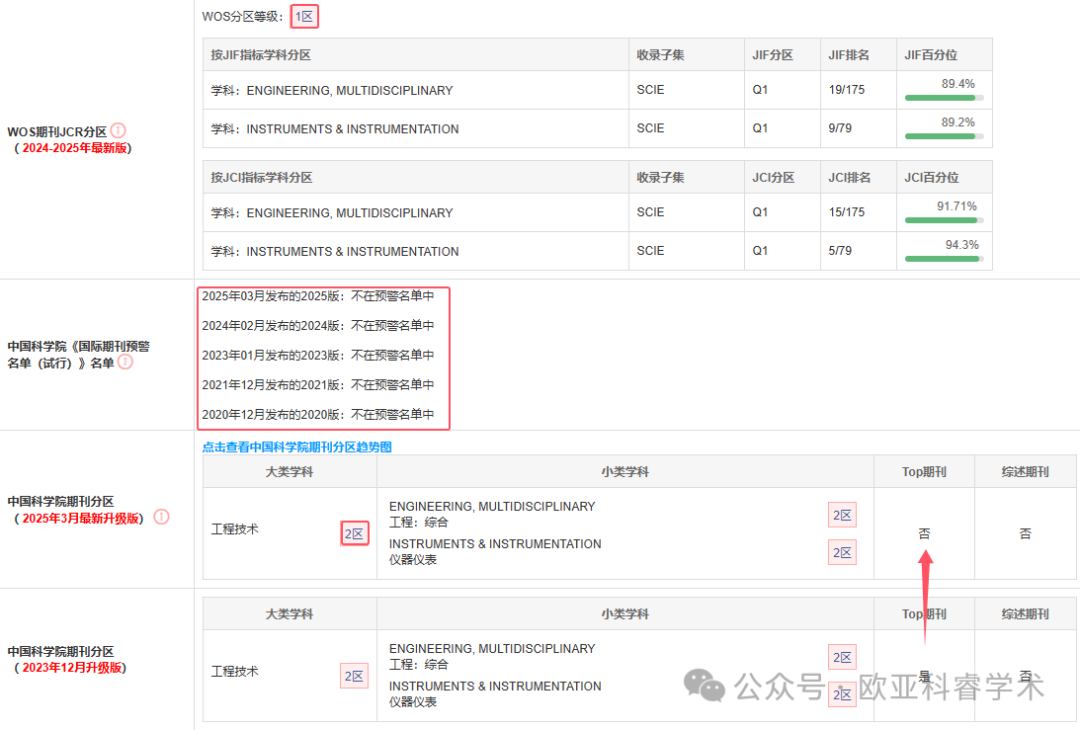Click 2024-2025年最新版 red label
Viewport: 1080px width, 730px height.
point(75,147)
